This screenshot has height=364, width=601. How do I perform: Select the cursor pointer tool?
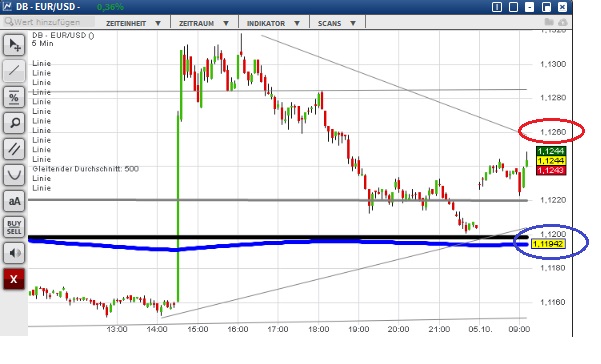(x=14, y=45)
